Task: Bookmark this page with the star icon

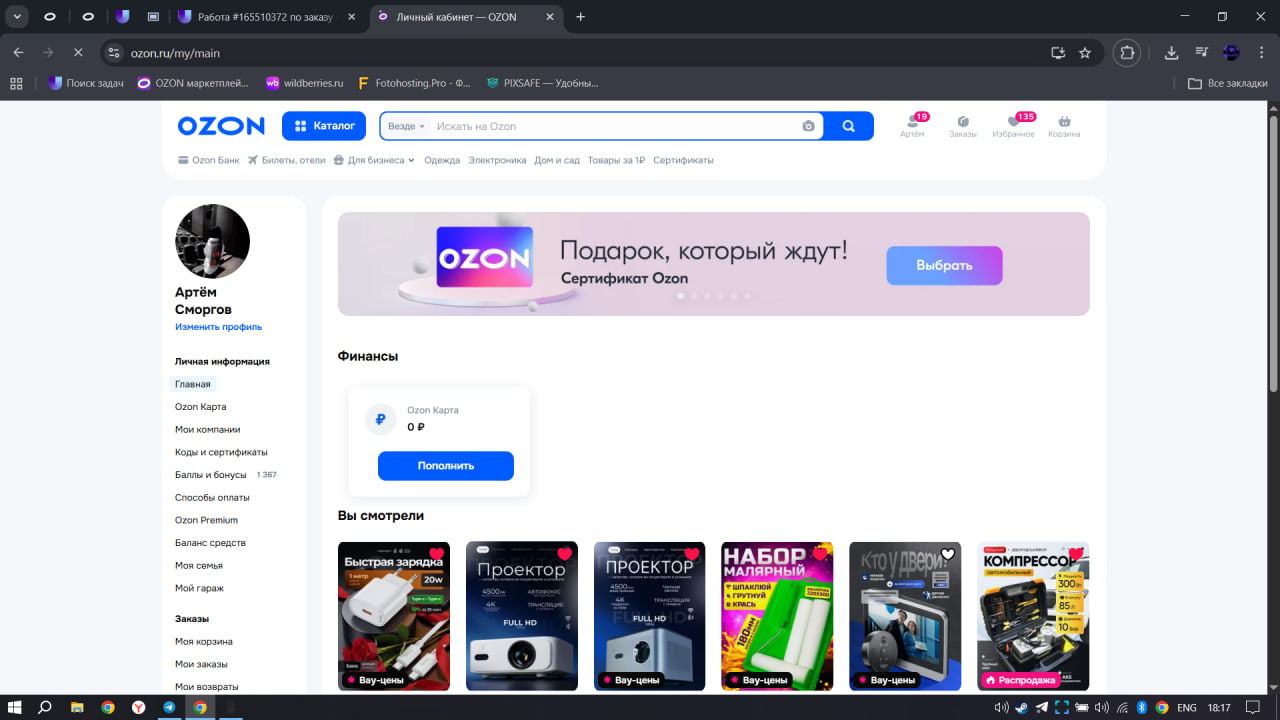Action: pos(1085,53)
